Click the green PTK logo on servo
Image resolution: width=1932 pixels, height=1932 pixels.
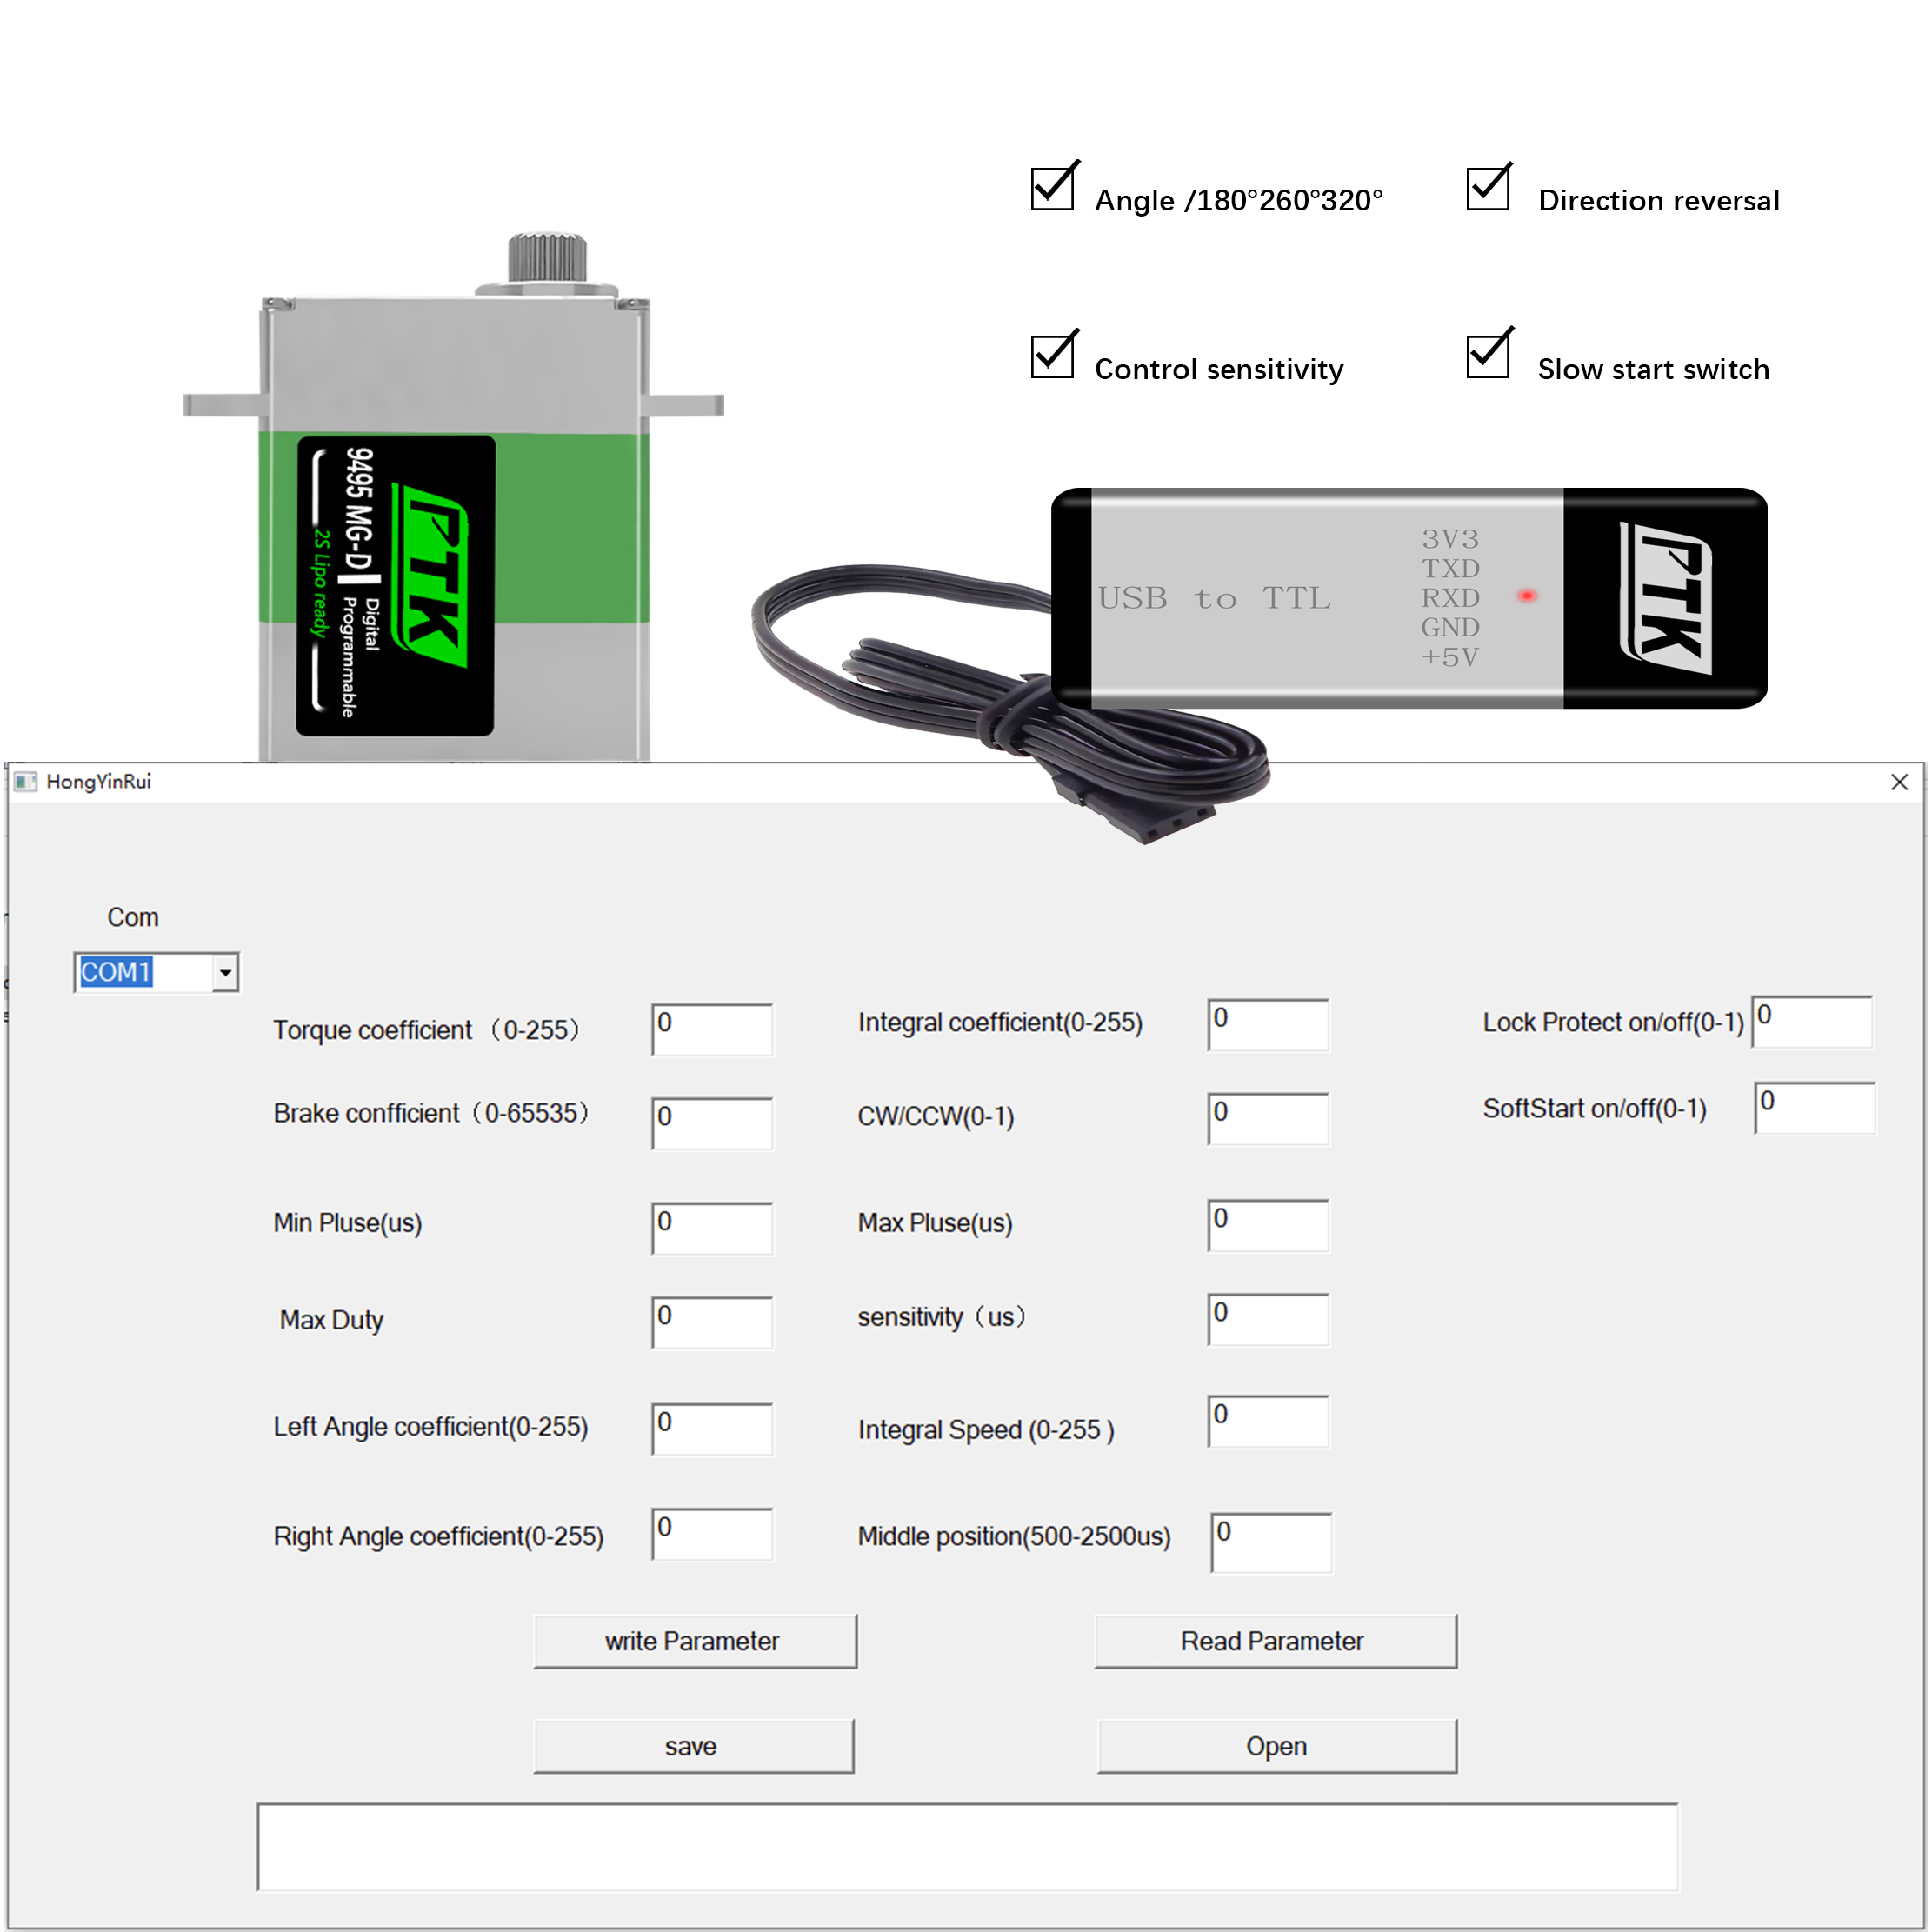point(430,574)
